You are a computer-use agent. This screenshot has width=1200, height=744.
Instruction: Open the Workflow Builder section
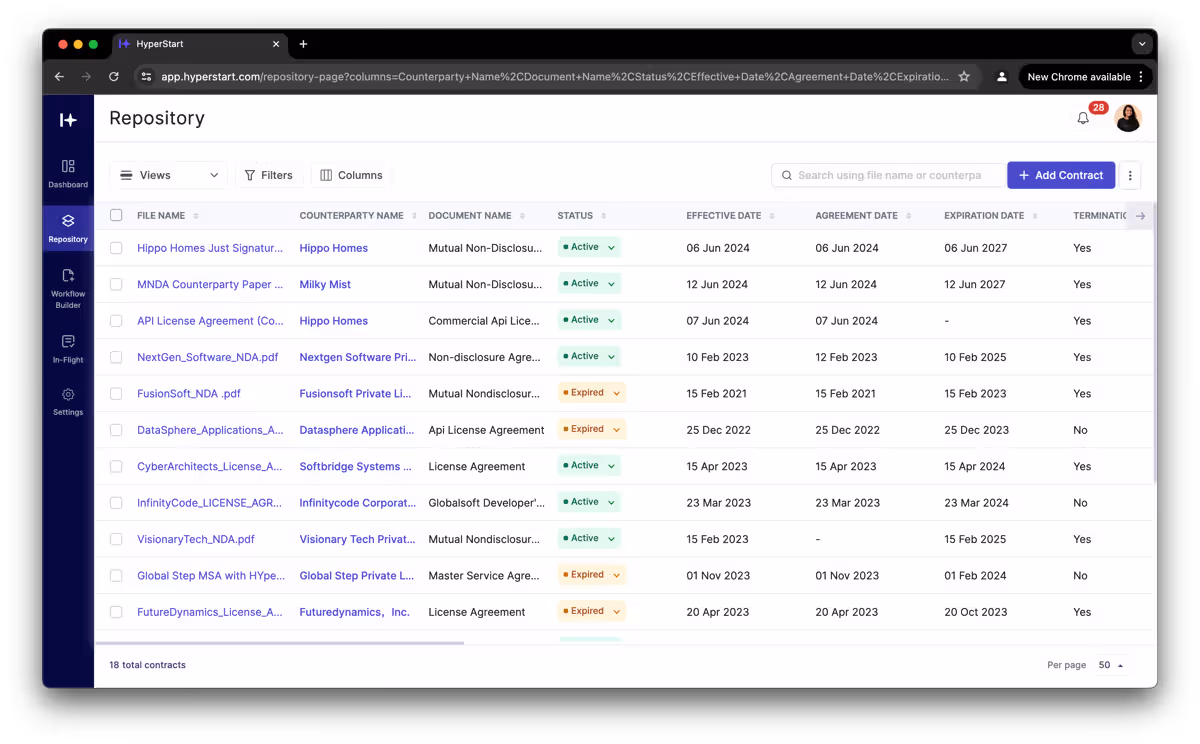click(67, 290)
